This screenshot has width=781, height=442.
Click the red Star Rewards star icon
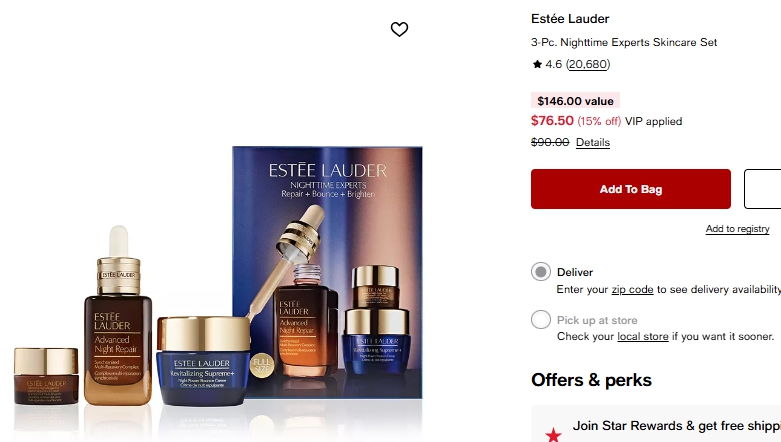pyautogui.click(x=553, y=435)
